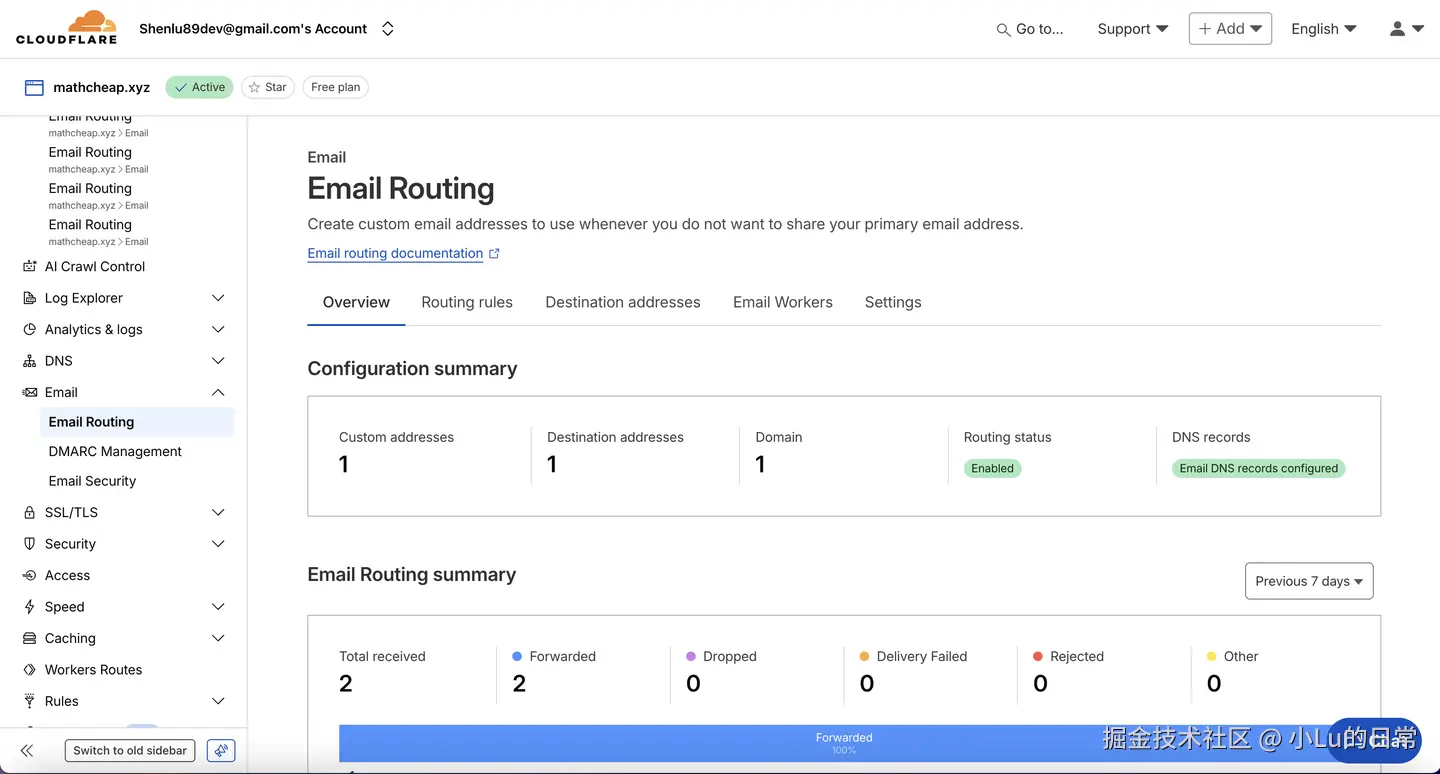Open Email routing documentation link

tap(396, 253)
